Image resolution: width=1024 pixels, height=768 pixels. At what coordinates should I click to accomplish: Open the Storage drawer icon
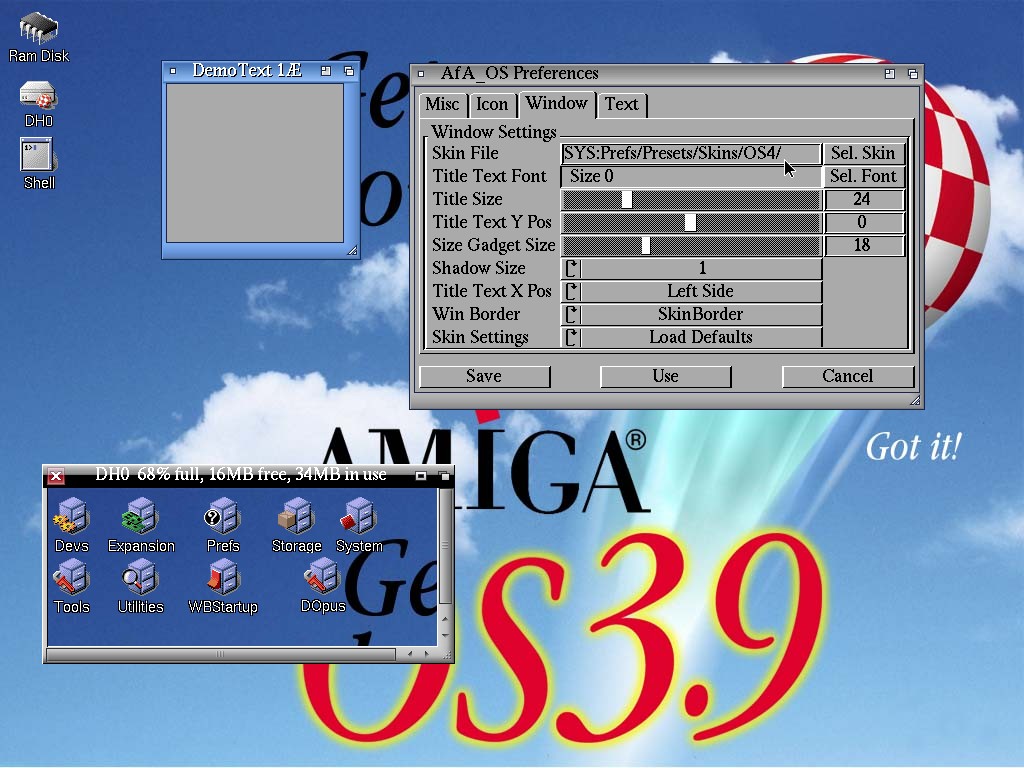(x=296, y=525)
